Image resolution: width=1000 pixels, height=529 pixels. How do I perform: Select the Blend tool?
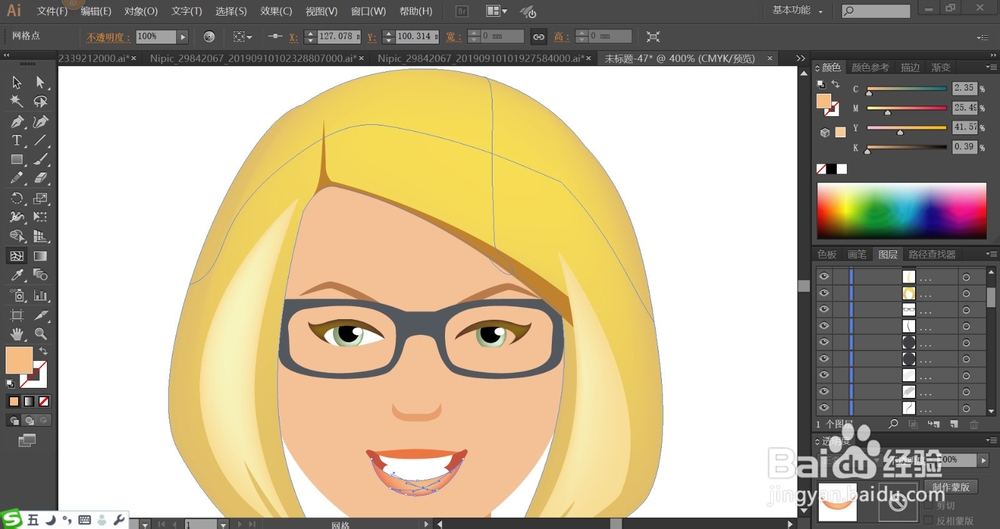point(40,275)
